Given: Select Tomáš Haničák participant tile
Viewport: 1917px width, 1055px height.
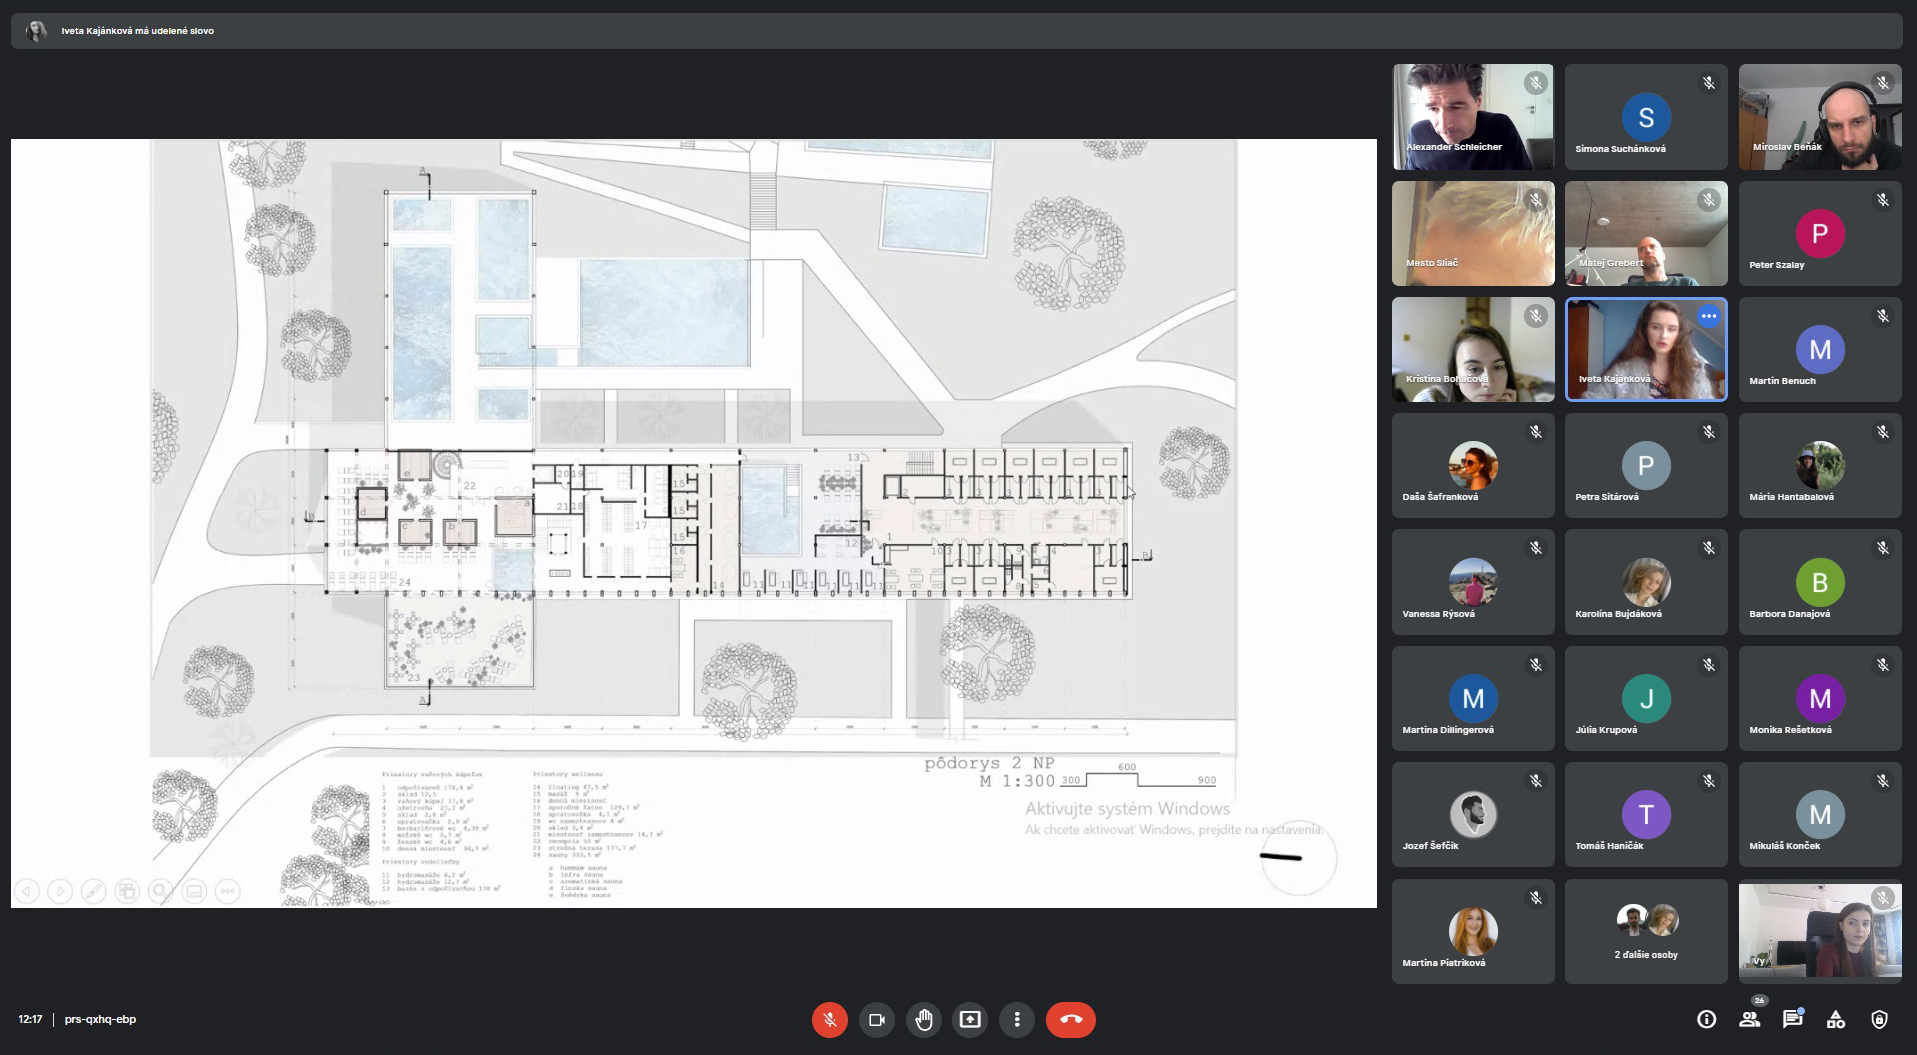Looking at the screenshot, I should 1646,814.
